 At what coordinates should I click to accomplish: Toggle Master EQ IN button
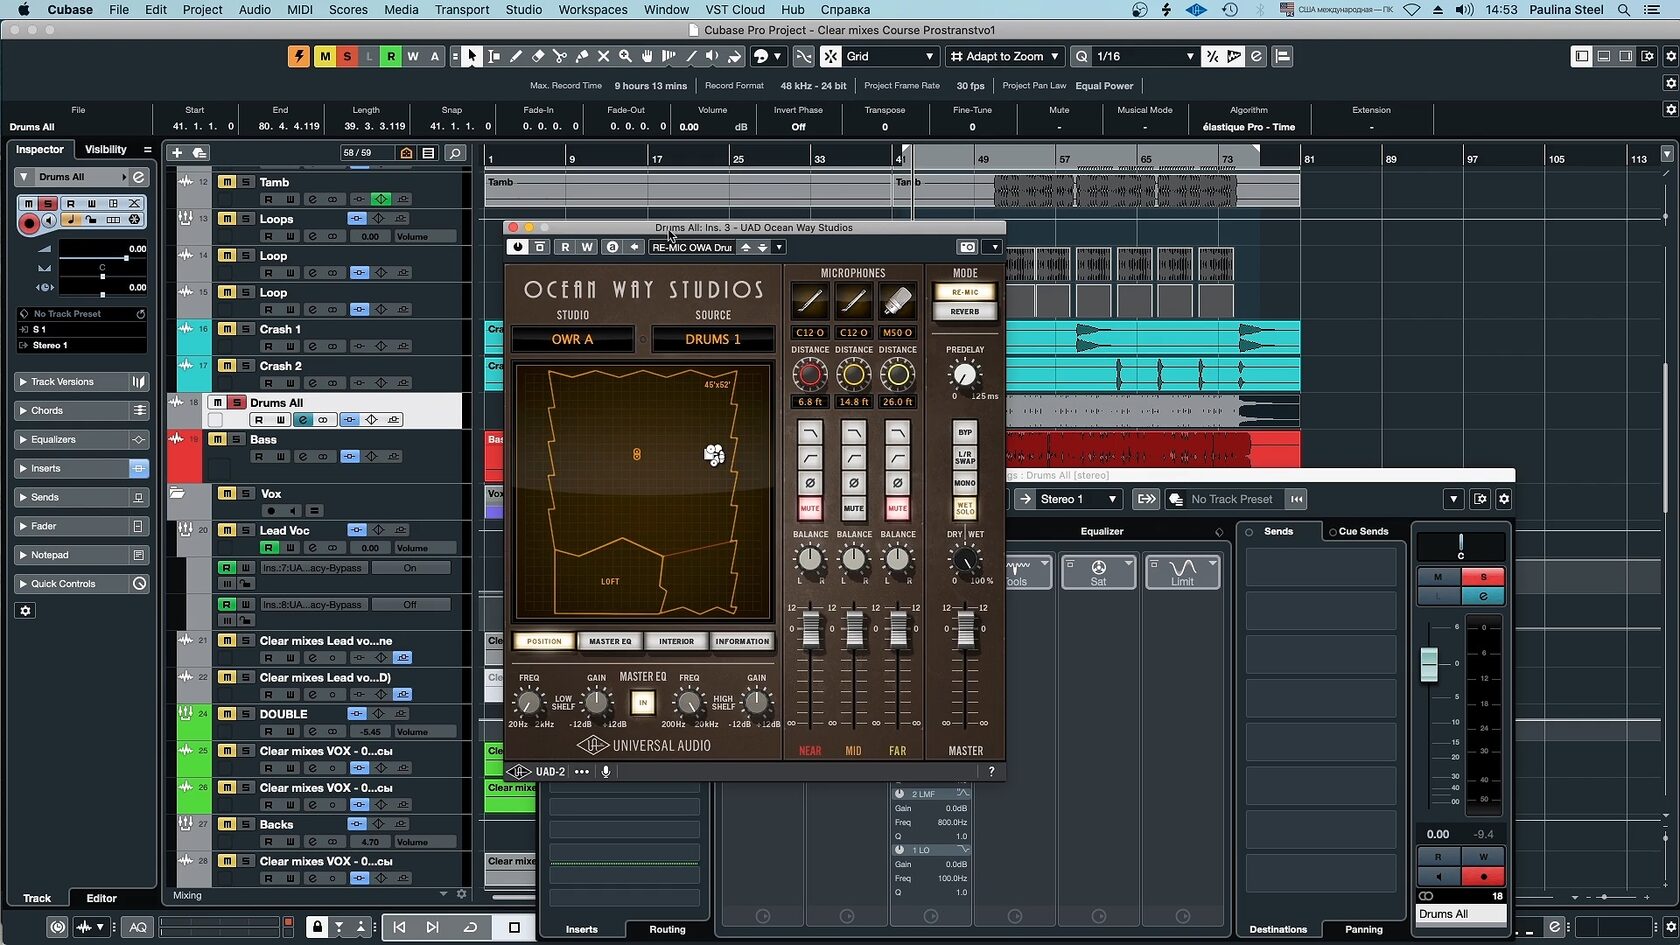643,703
